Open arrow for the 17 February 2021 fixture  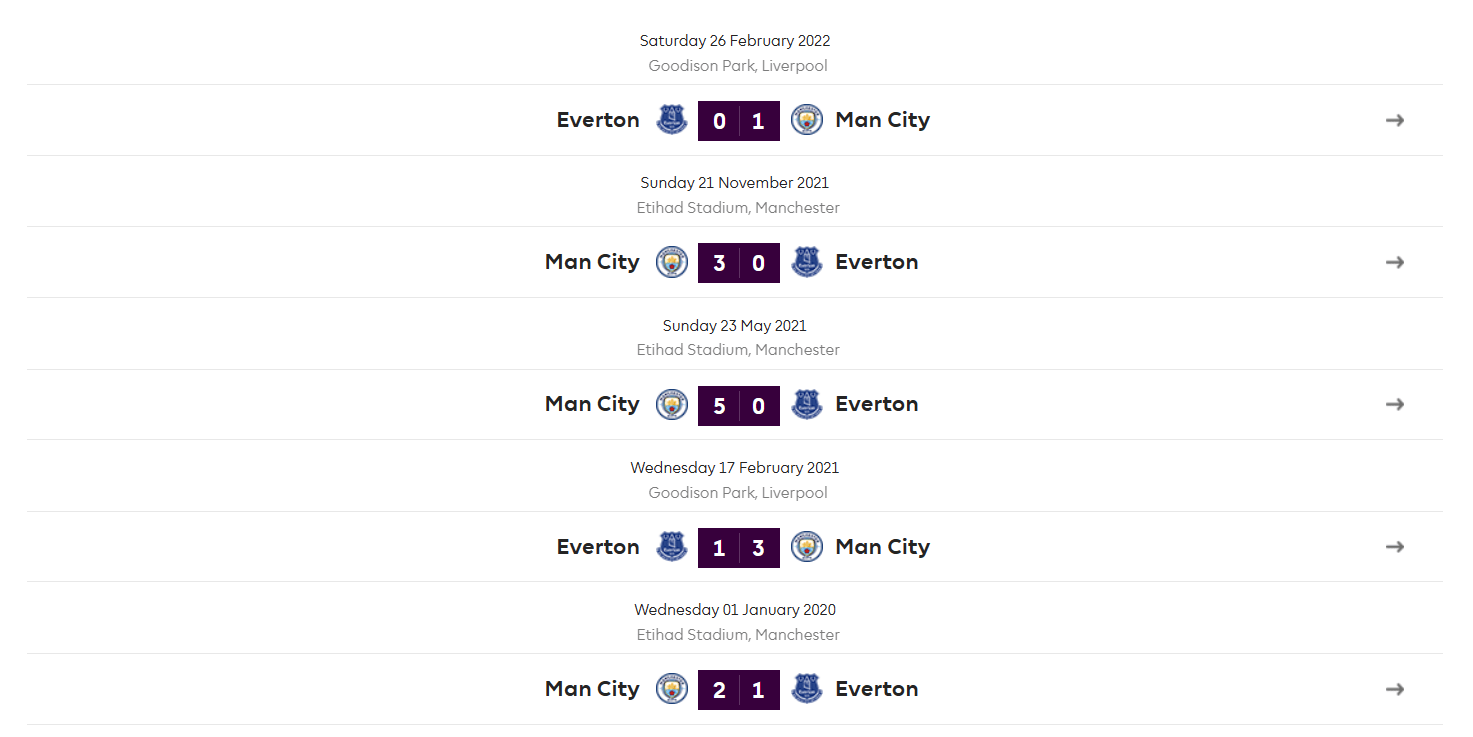tap(1395, 547)
